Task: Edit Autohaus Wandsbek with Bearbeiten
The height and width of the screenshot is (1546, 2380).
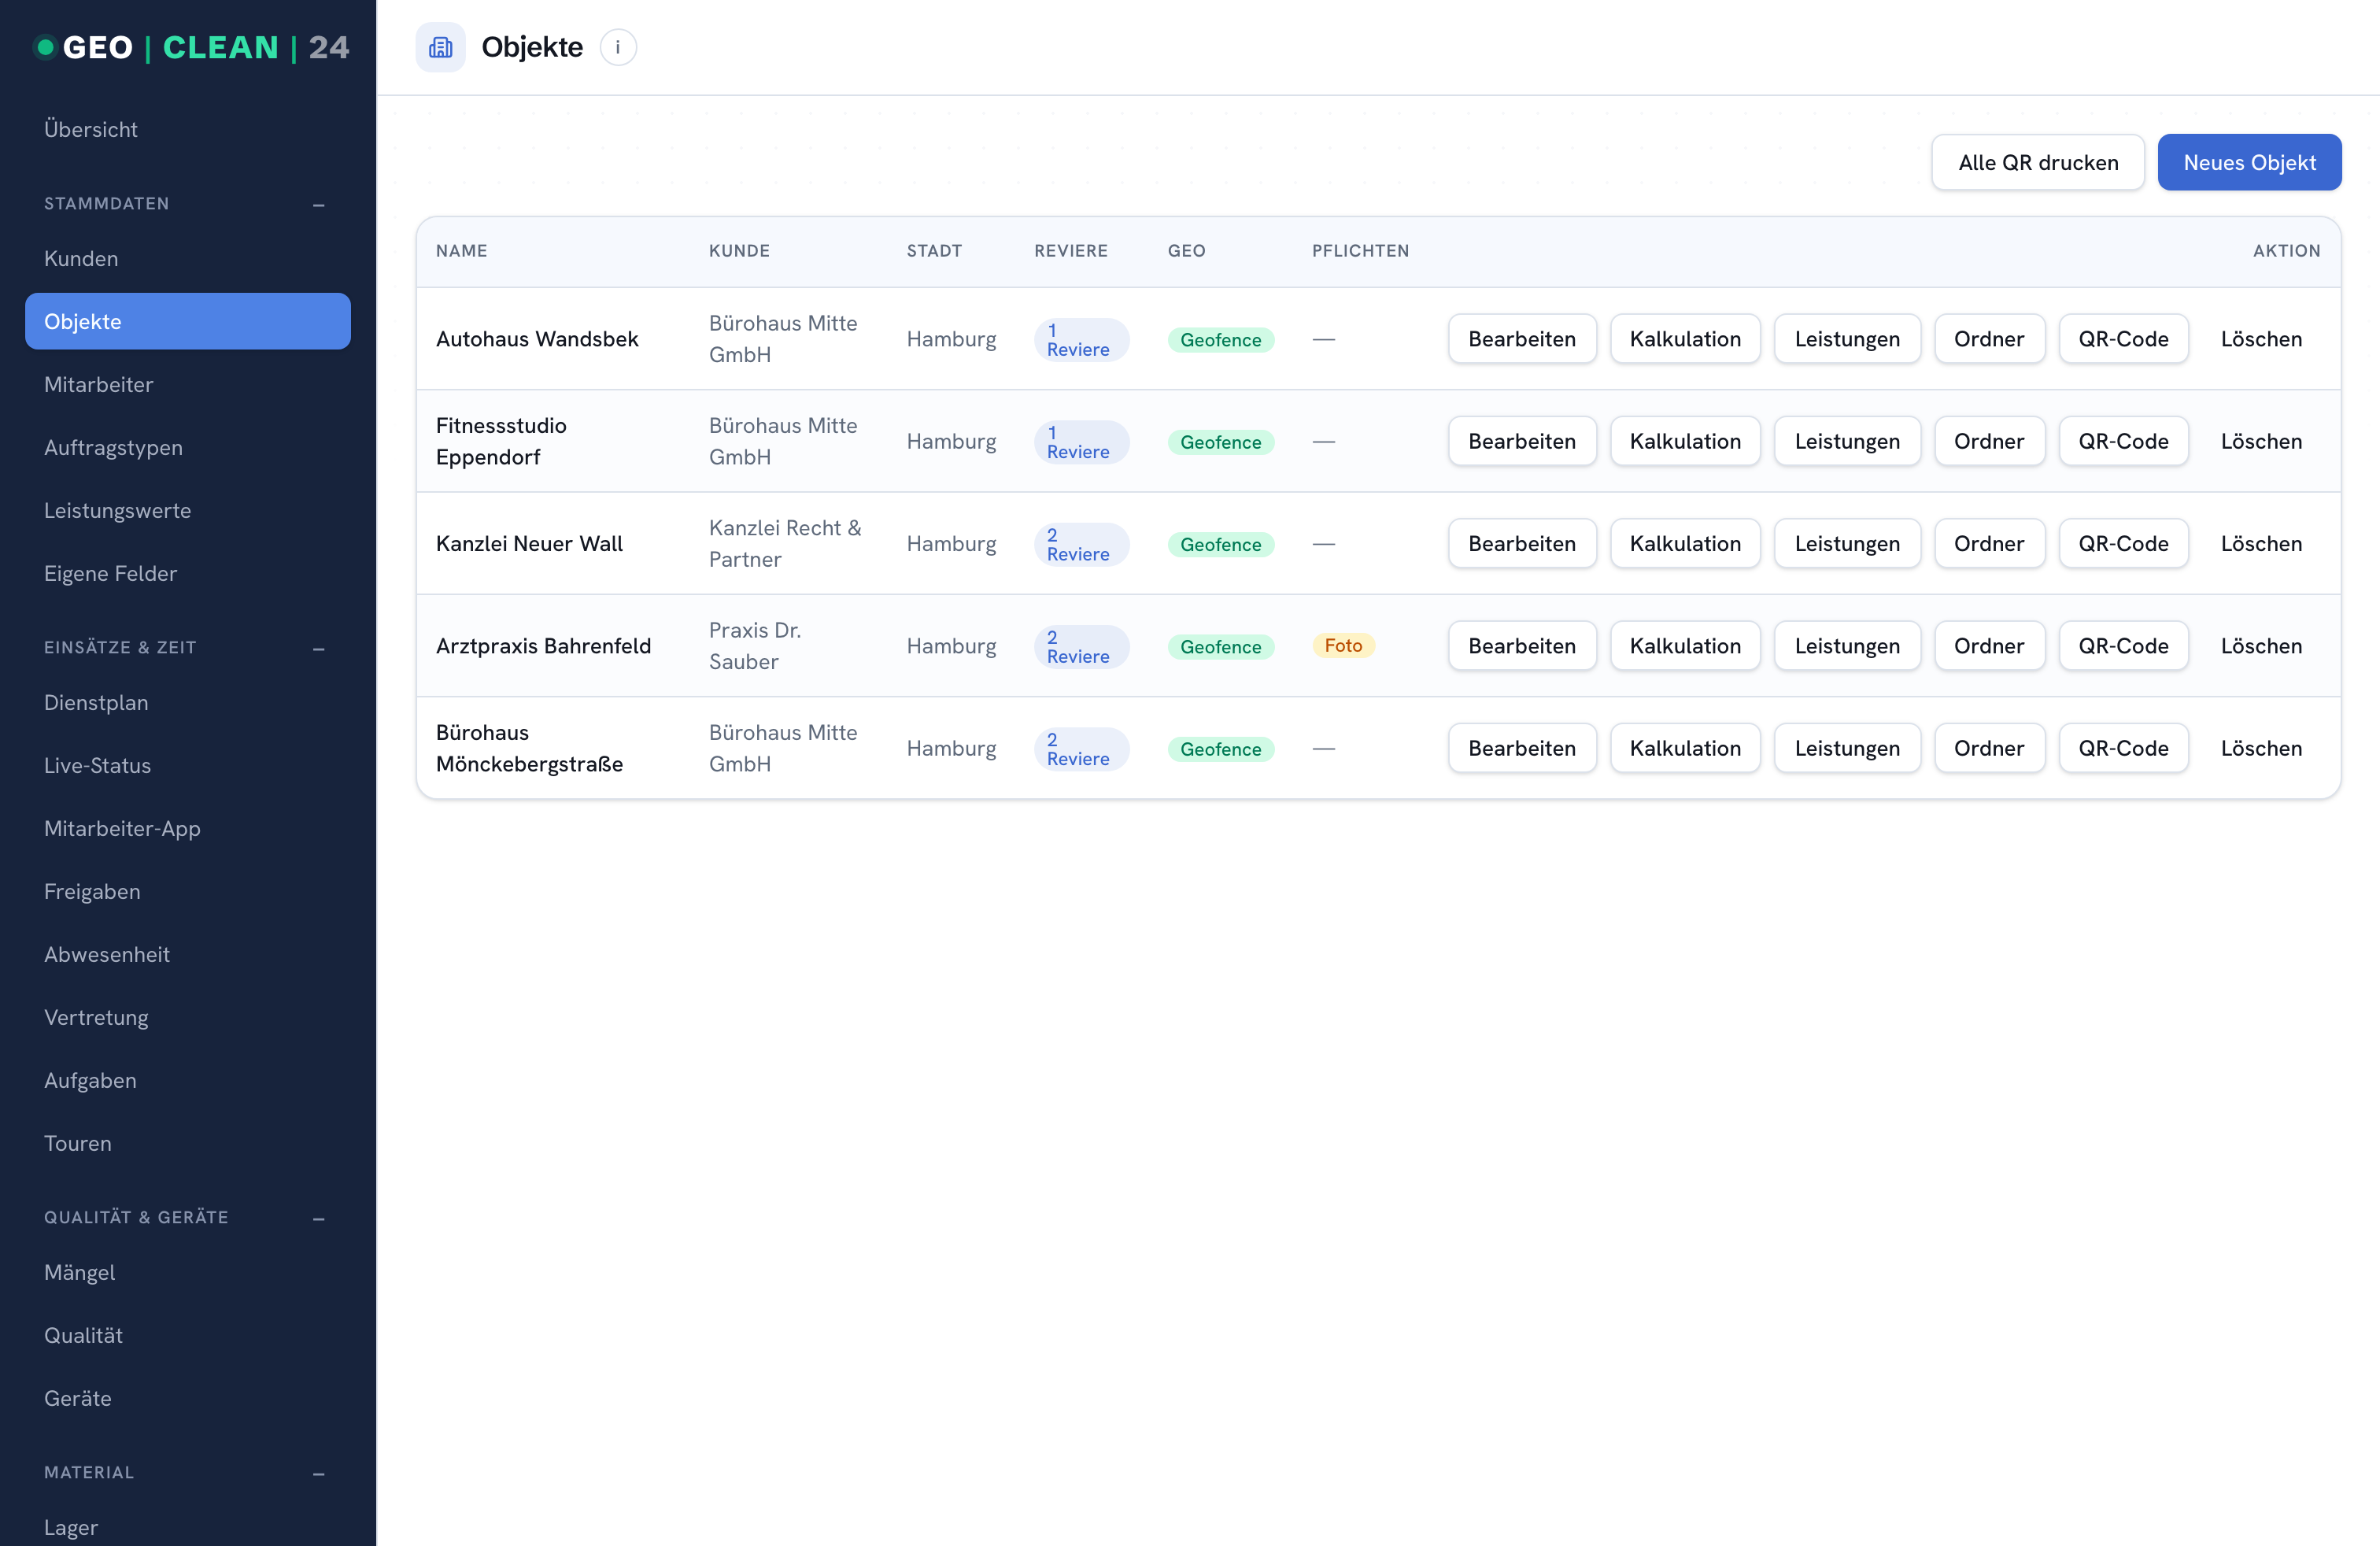Action: pos(1522,339)
